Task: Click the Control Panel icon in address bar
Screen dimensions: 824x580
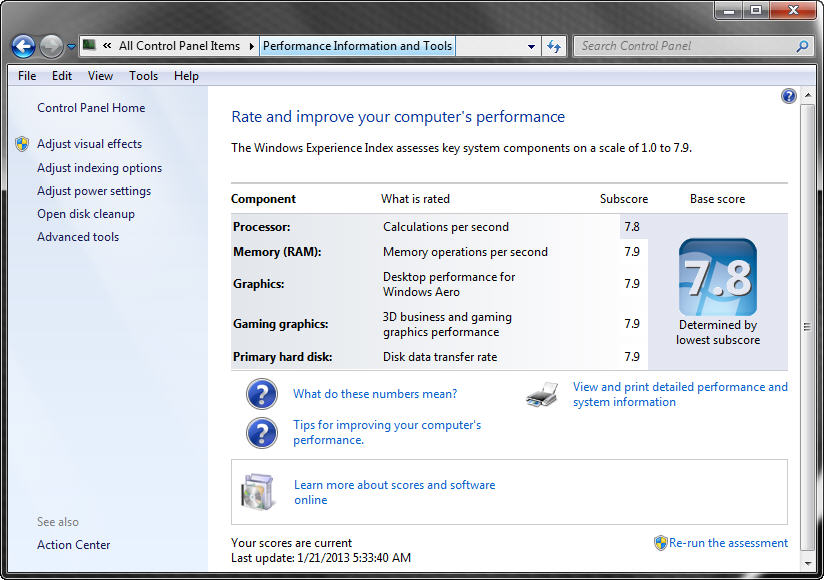Action: (89, 45)
